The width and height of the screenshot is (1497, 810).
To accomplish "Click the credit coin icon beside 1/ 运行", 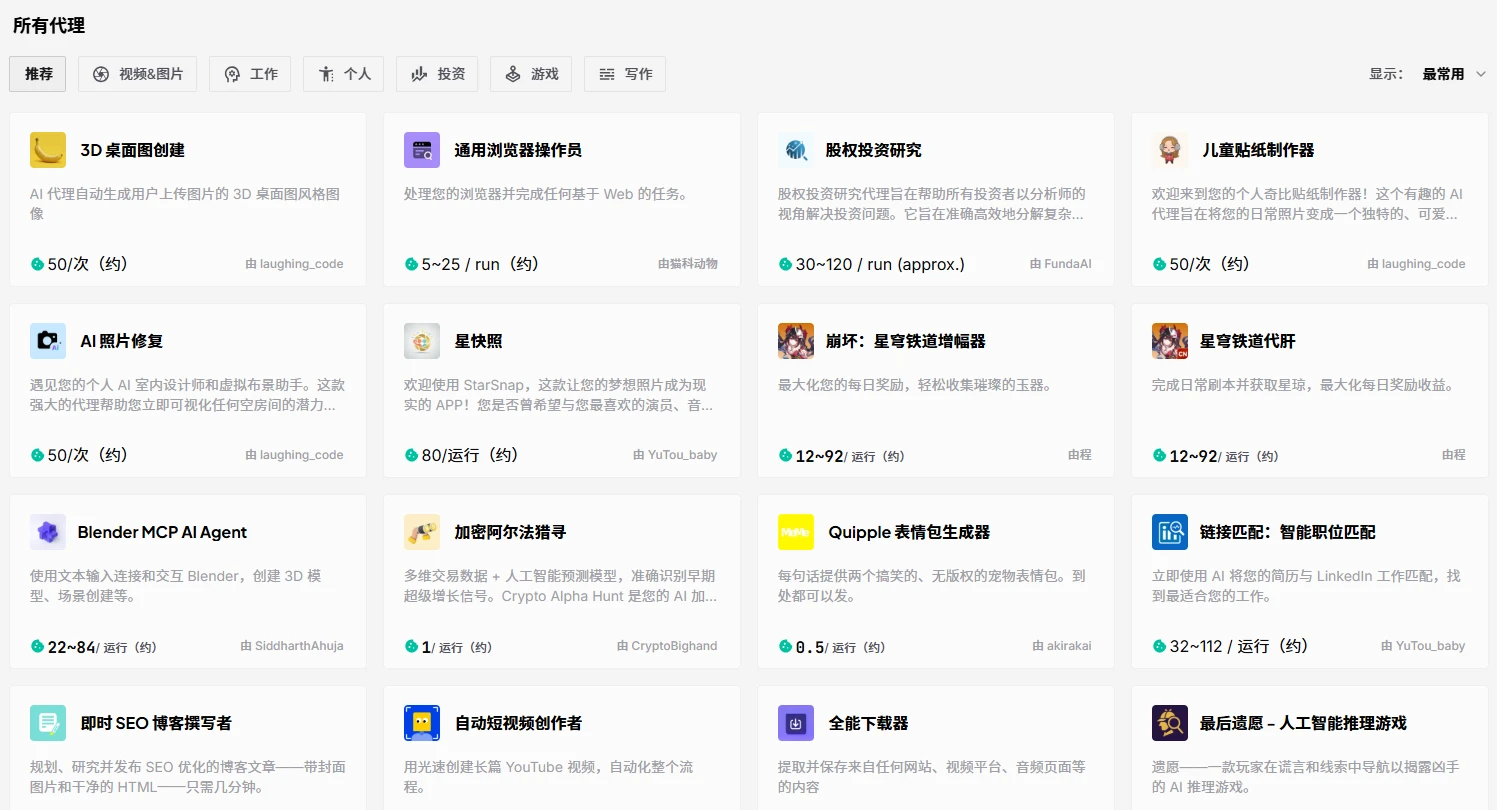I will pos(411,646).
